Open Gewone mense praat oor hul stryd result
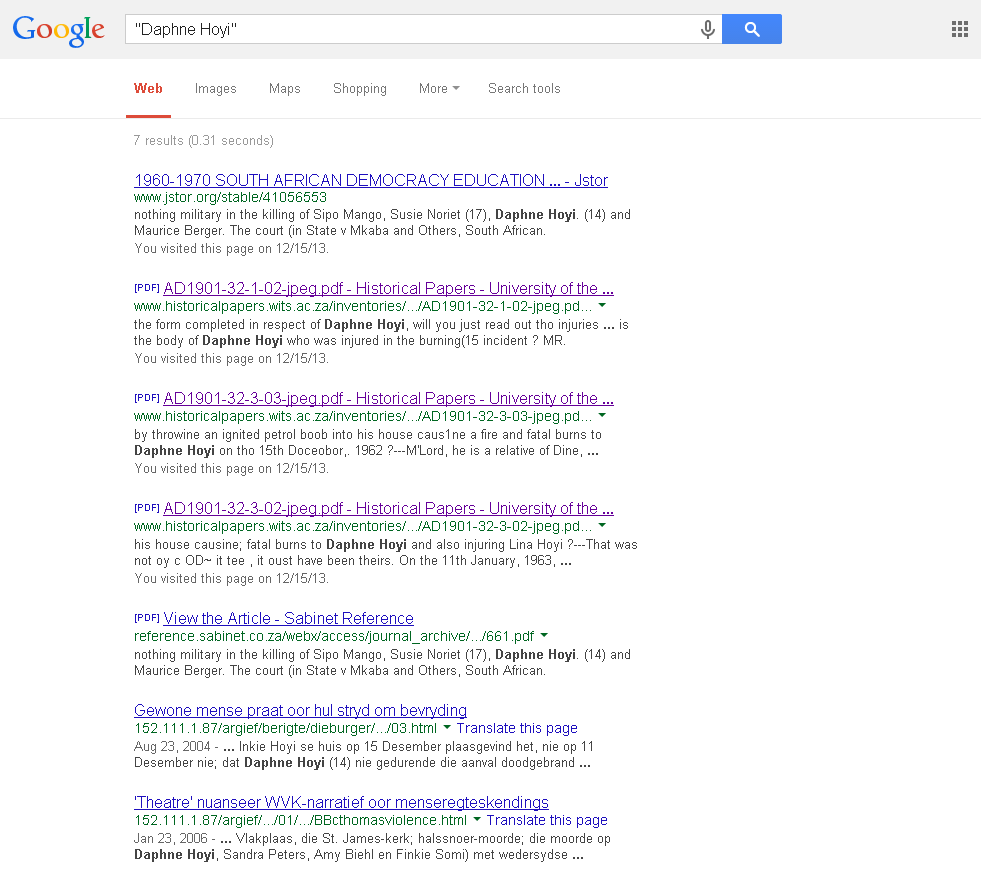 pyautogui.click(x=300, y=711)
